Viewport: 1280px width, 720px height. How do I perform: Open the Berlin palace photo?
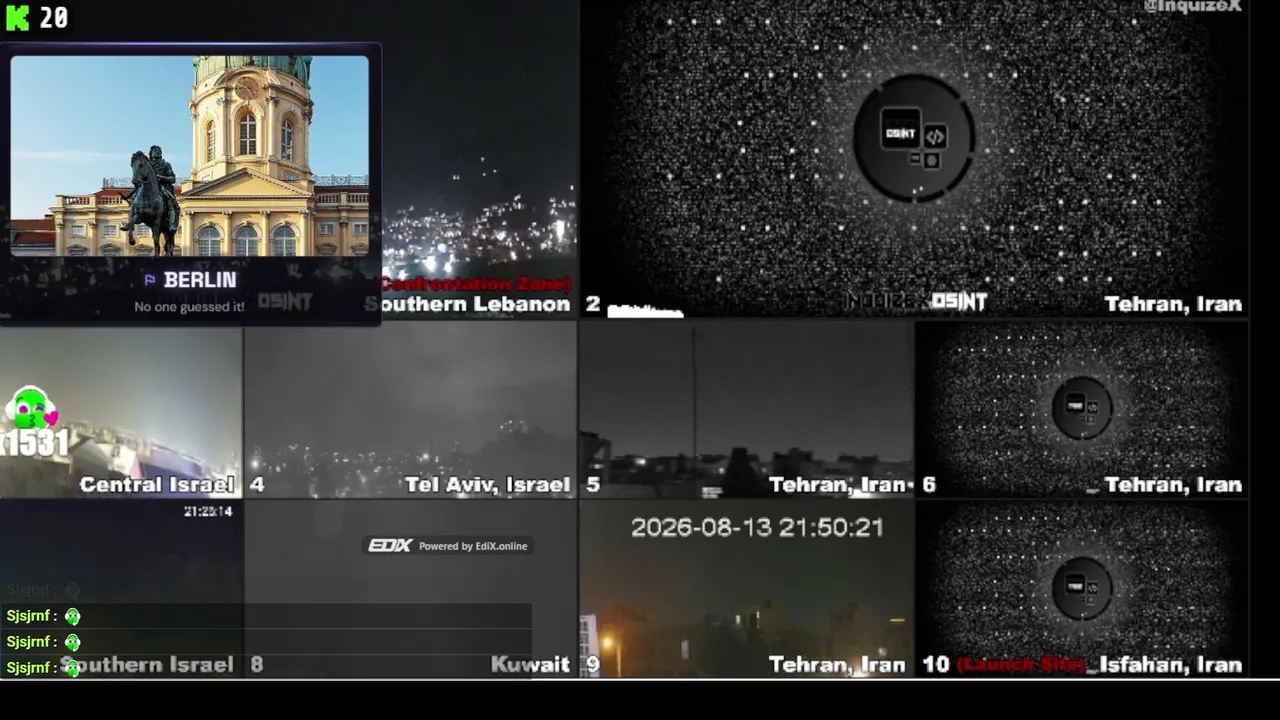coord(190,156)
